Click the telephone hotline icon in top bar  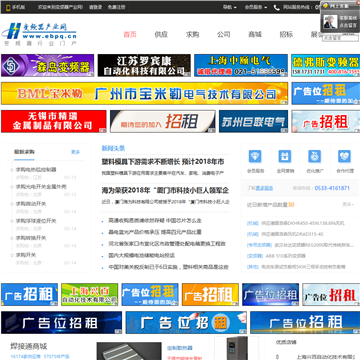[x=276, y=7]
